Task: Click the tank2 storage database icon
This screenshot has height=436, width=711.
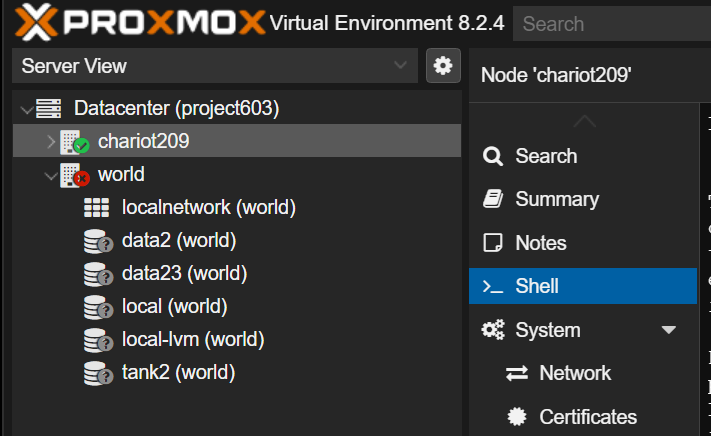Action: point(96,373)
